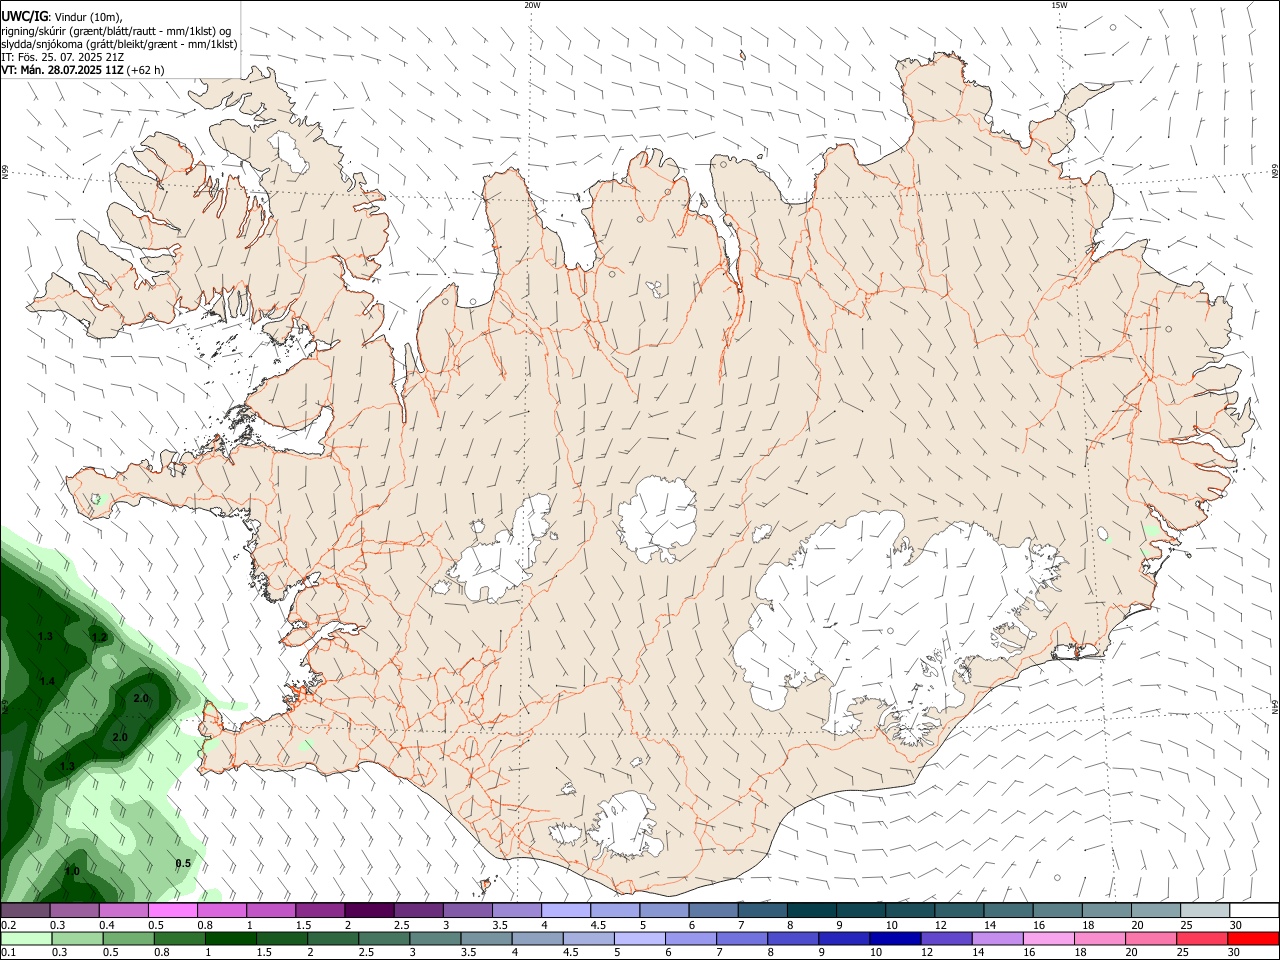Click the '1.2' rain value on the map
This screenshot has width=1280, height=960.
pyautogui.click(x=99, y=637)
